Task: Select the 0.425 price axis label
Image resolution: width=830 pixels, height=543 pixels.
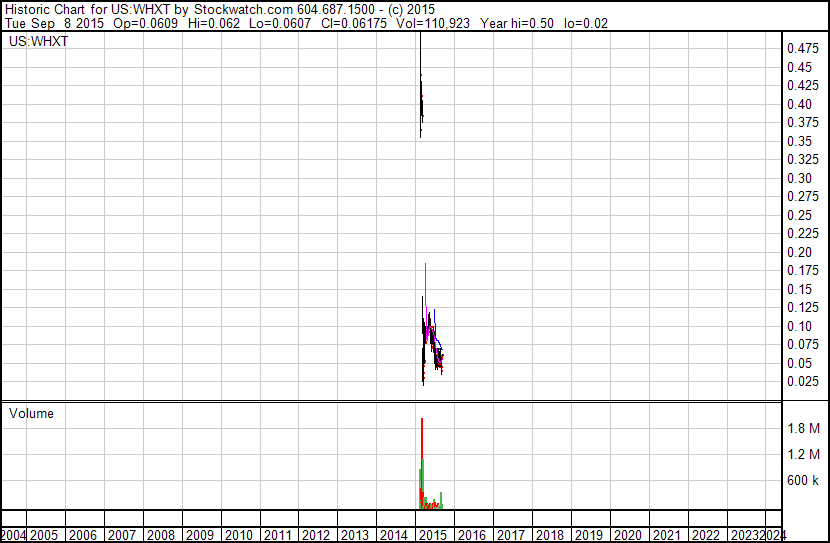Action: pyautogui.click(x=802, y=85)
